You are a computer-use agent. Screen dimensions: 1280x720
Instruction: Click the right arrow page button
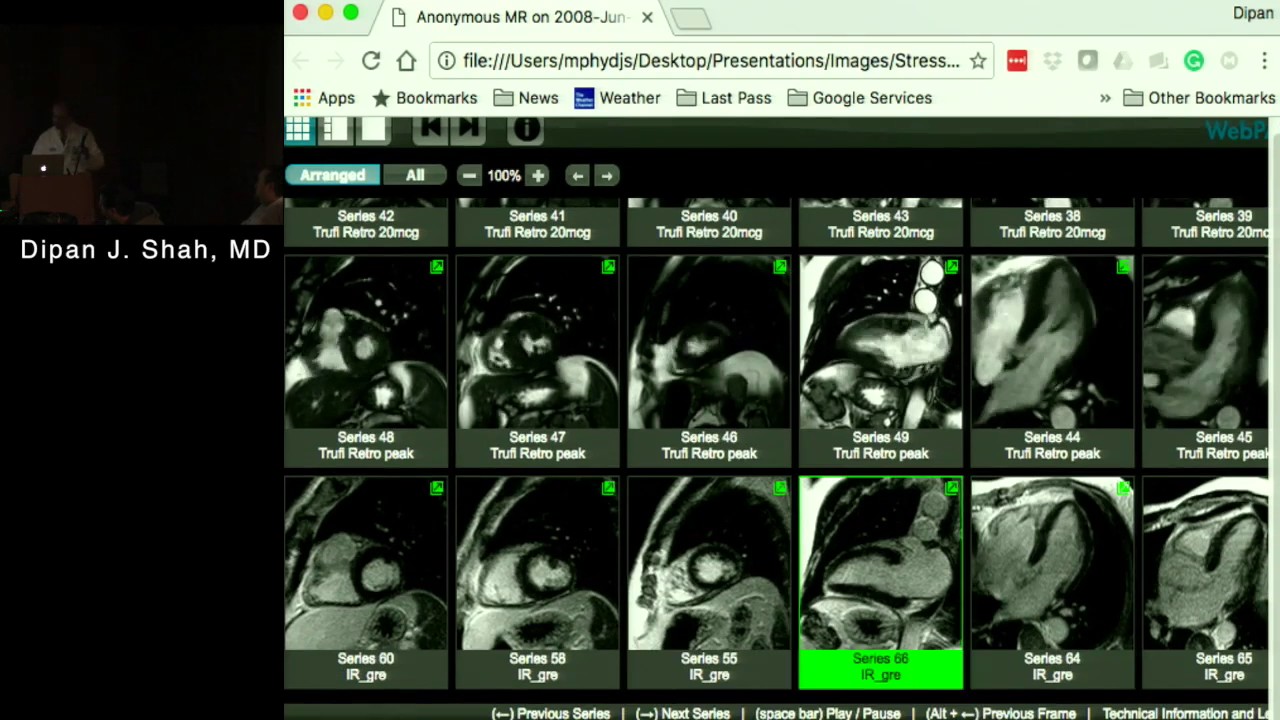tap(606, 176)
